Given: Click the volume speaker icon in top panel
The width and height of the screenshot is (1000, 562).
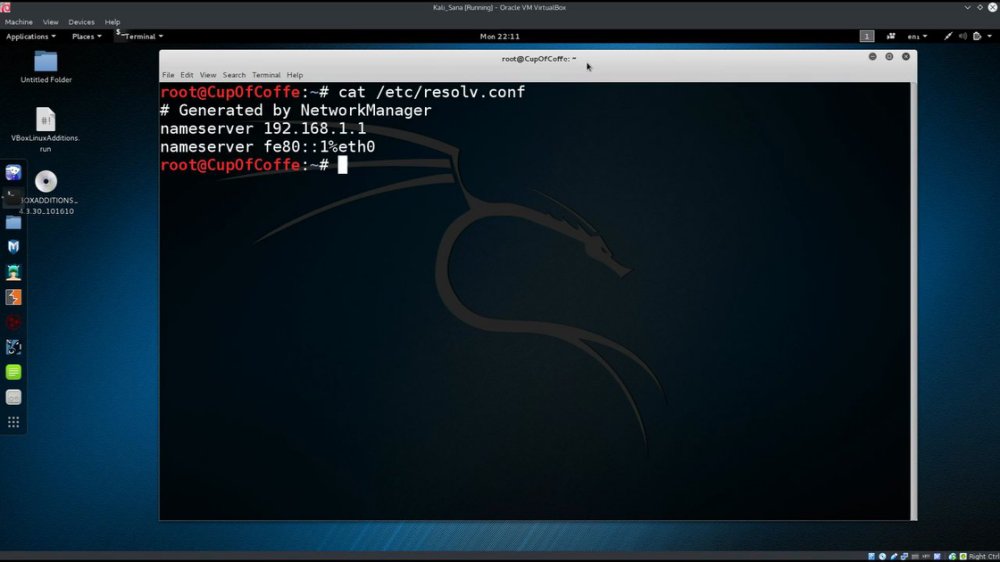Looking at the screenshot, I should (963, 36).
